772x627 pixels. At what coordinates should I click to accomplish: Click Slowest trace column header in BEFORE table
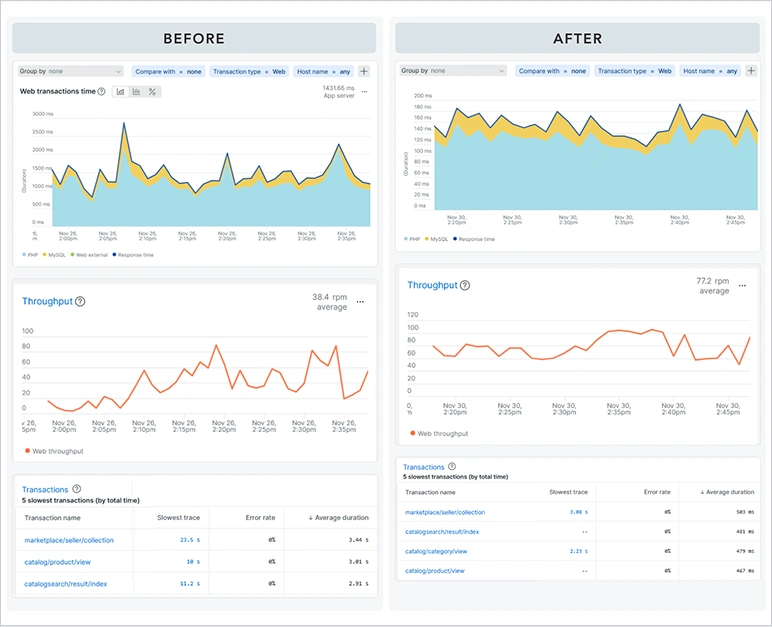[x=178, y=518]
